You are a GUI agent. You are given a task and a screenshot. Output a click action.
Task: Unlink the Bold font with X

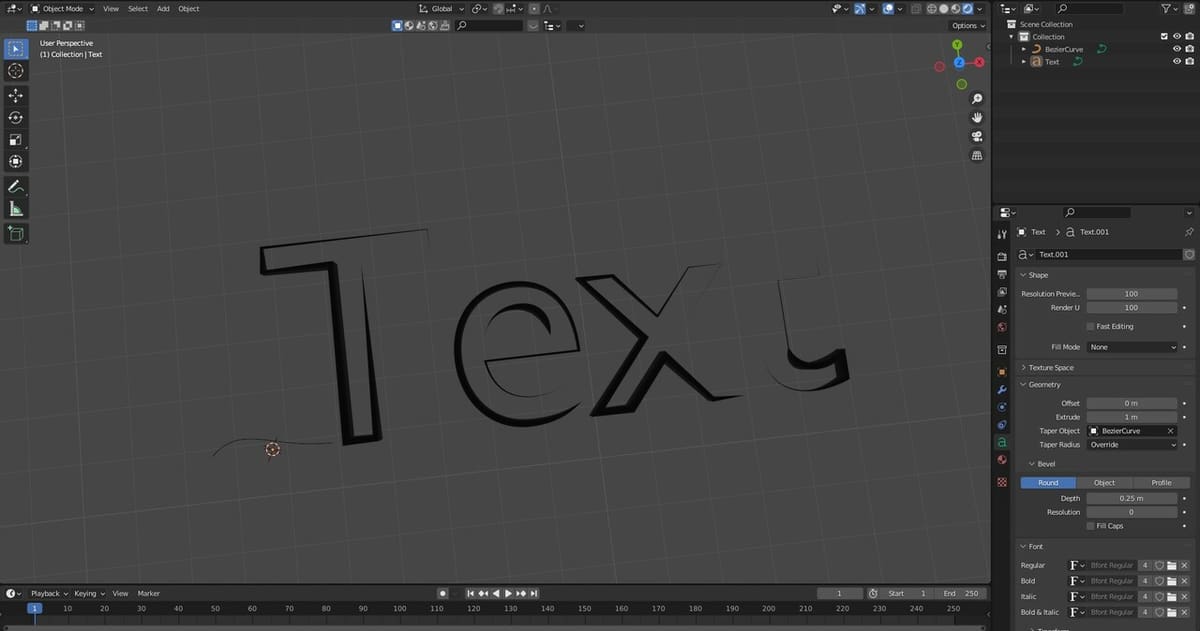1184,581
